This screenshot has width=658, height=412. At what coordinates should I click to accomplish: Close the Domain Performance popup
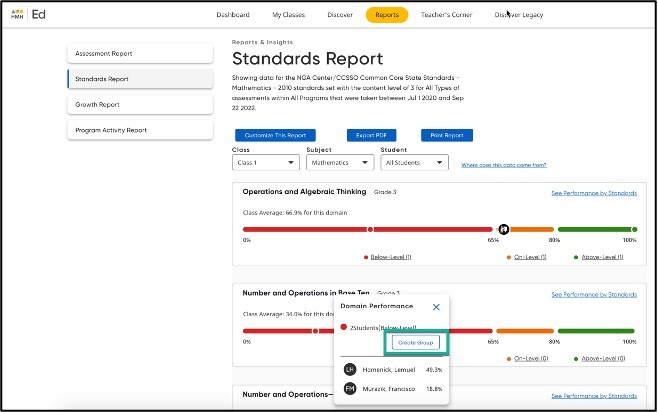436,307
